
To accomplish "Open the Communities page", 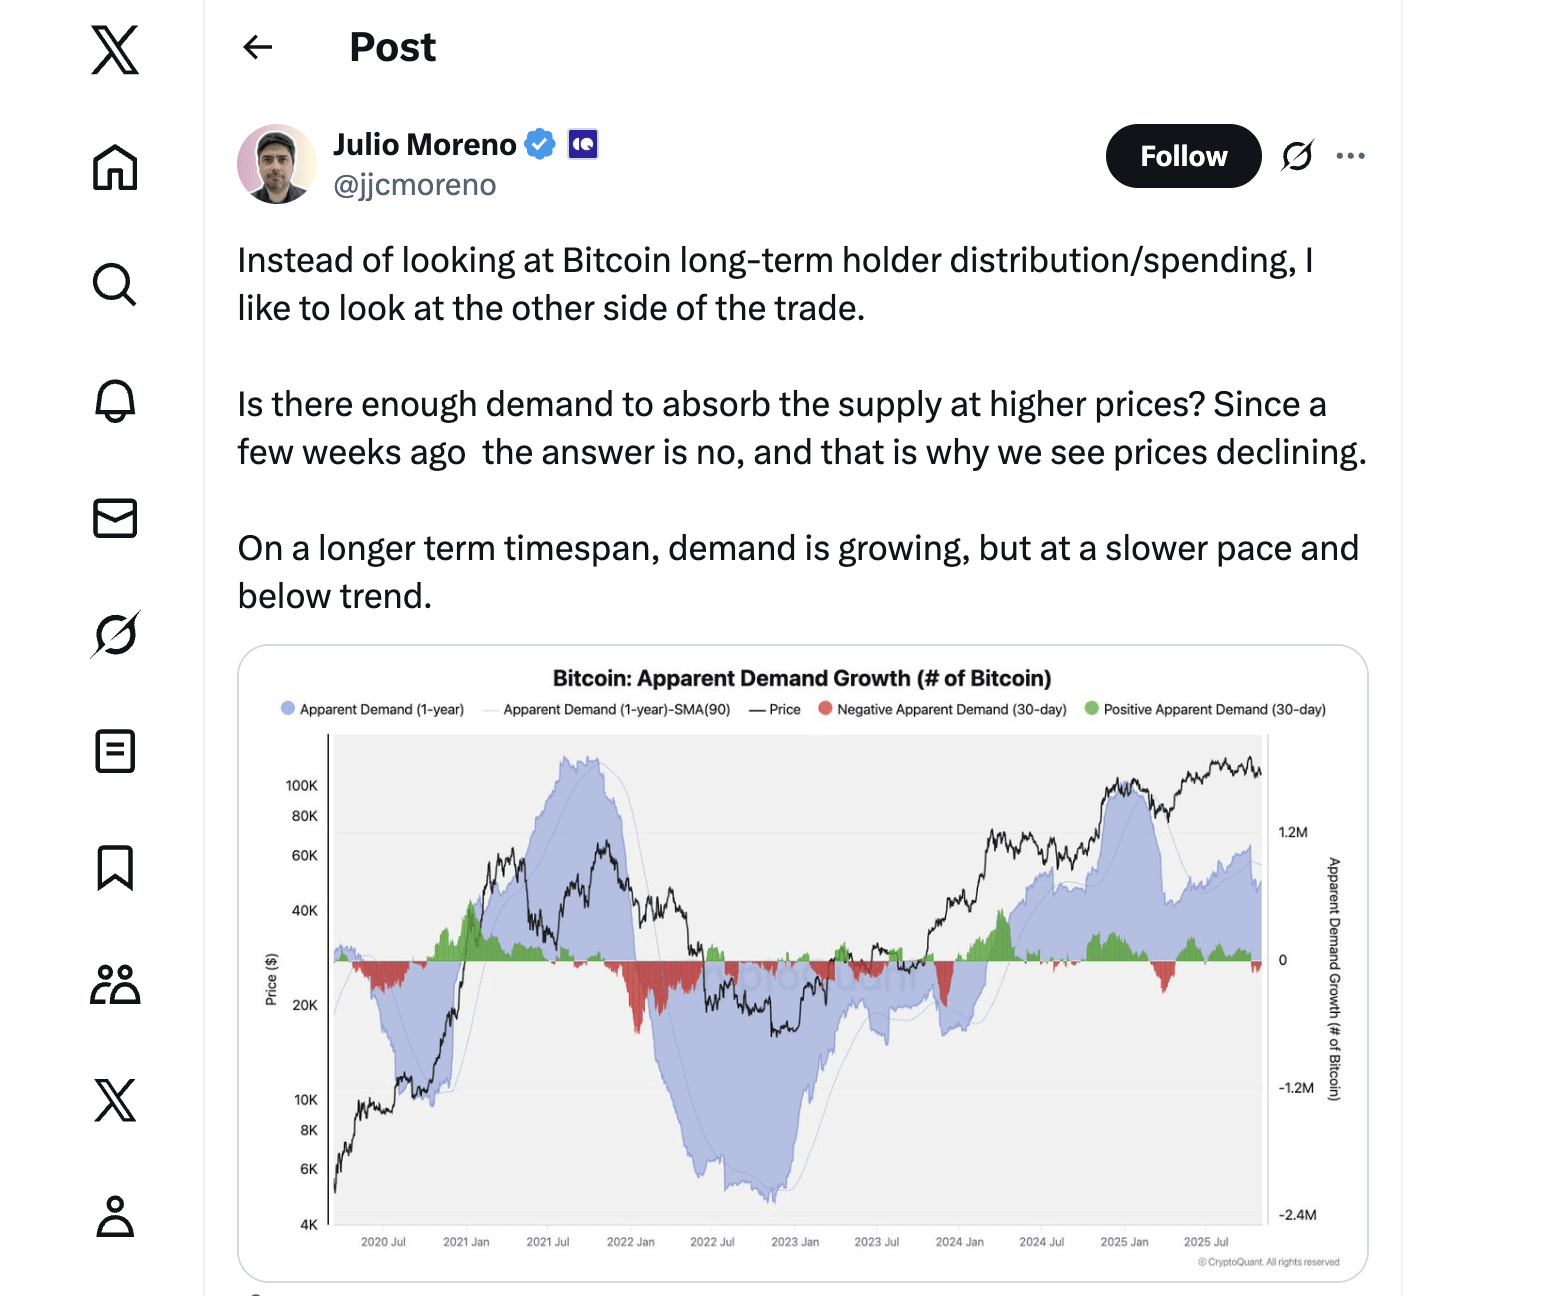I will (115, 984).
